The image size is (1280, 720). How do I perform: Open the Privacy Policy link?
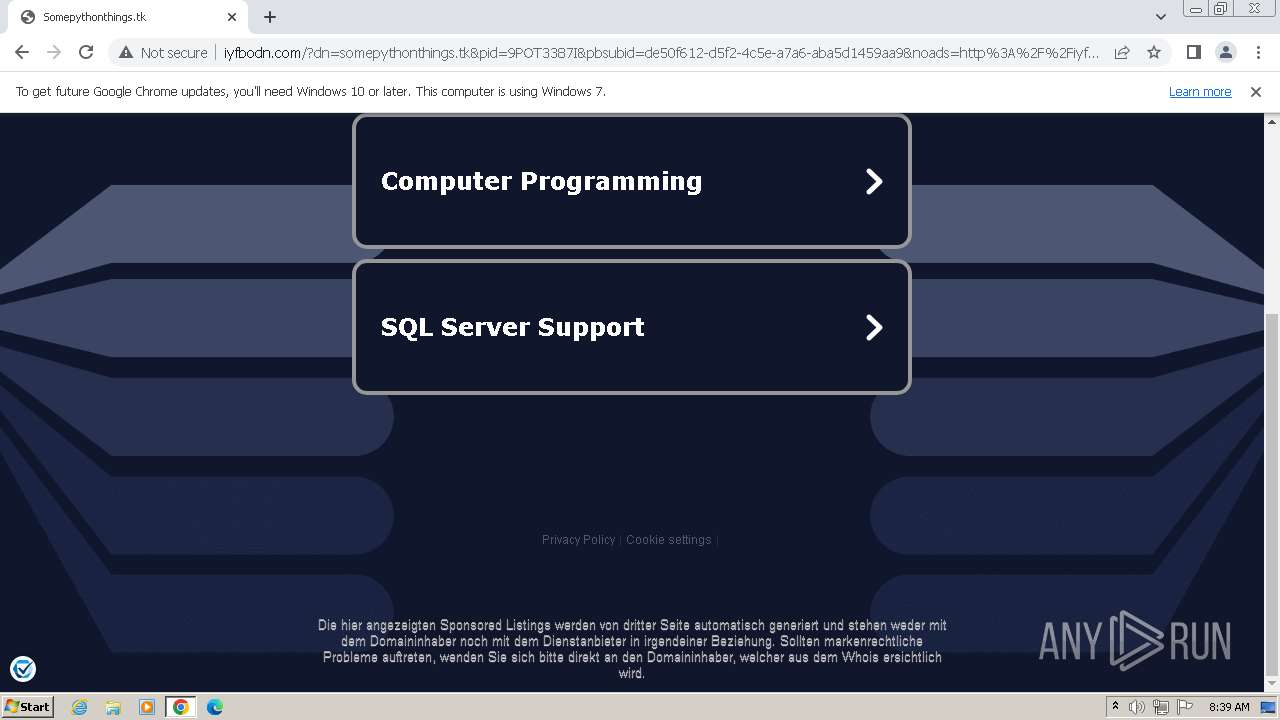click(x=578, y=540)
